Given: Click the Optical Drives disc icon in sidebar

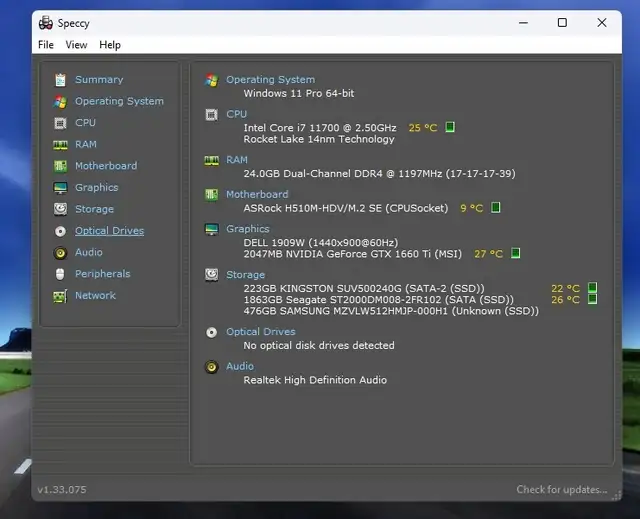Looking at the screenshot, I should pyautogui.click(x=60, y=231).
